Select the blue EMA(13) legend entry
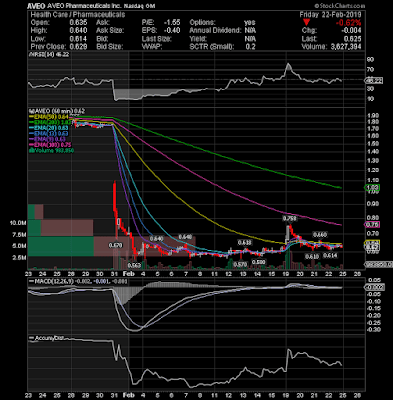This screenshot has height=400, width=393. 49,133
